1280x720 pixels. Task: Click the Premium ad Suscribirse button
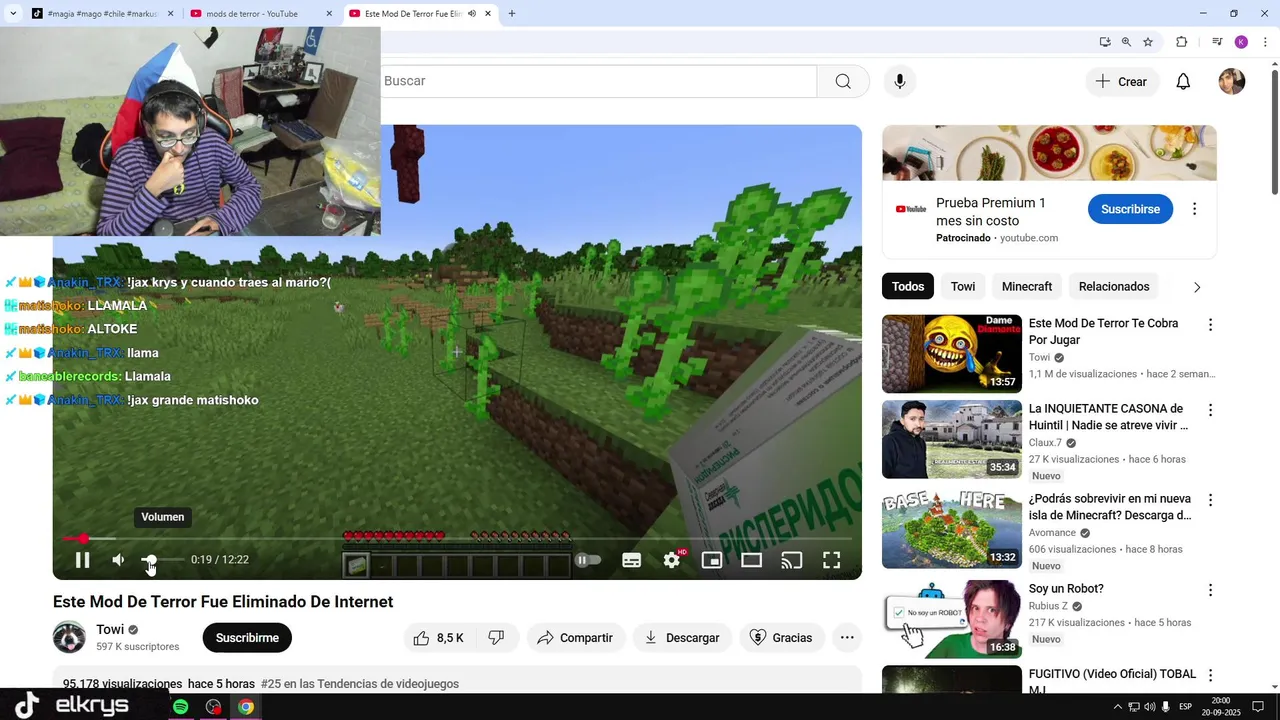pyautogui.click(x=1130, y=209)
